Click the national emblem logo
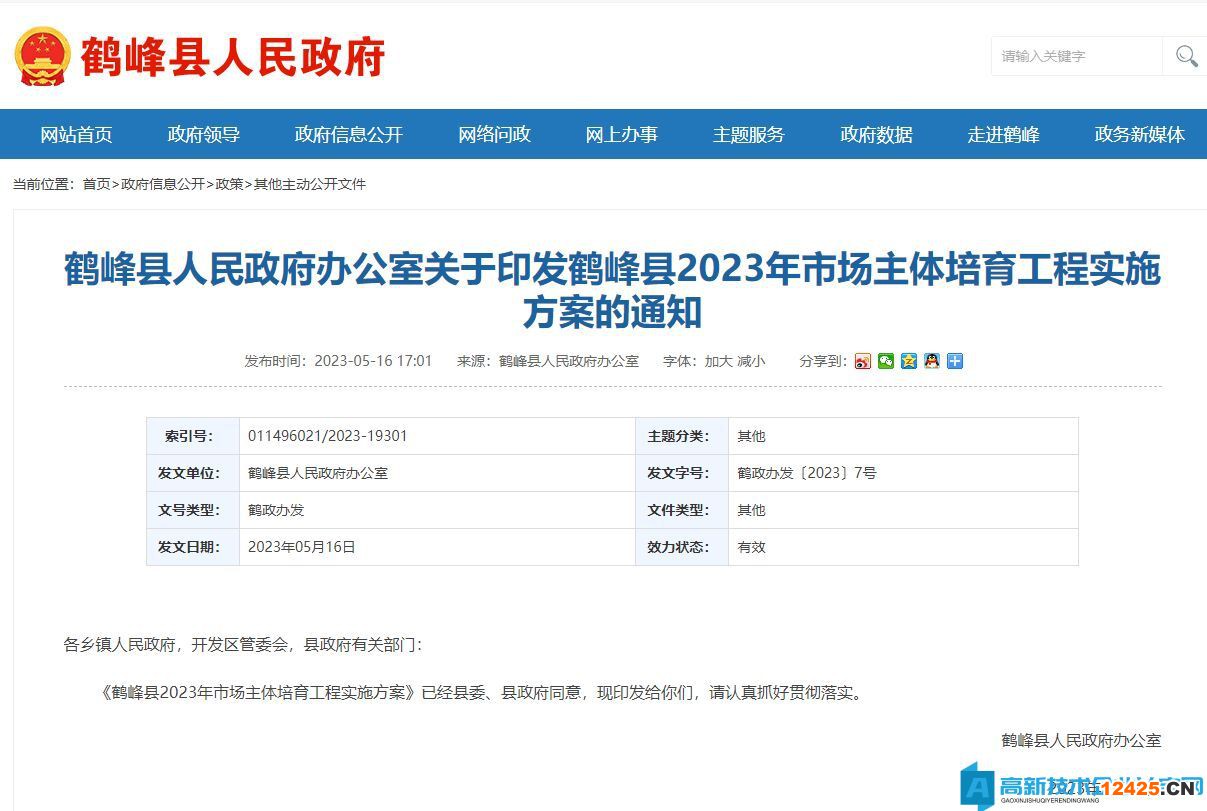The width and height of the screenshot is (1207, 811). click(43, 56)
